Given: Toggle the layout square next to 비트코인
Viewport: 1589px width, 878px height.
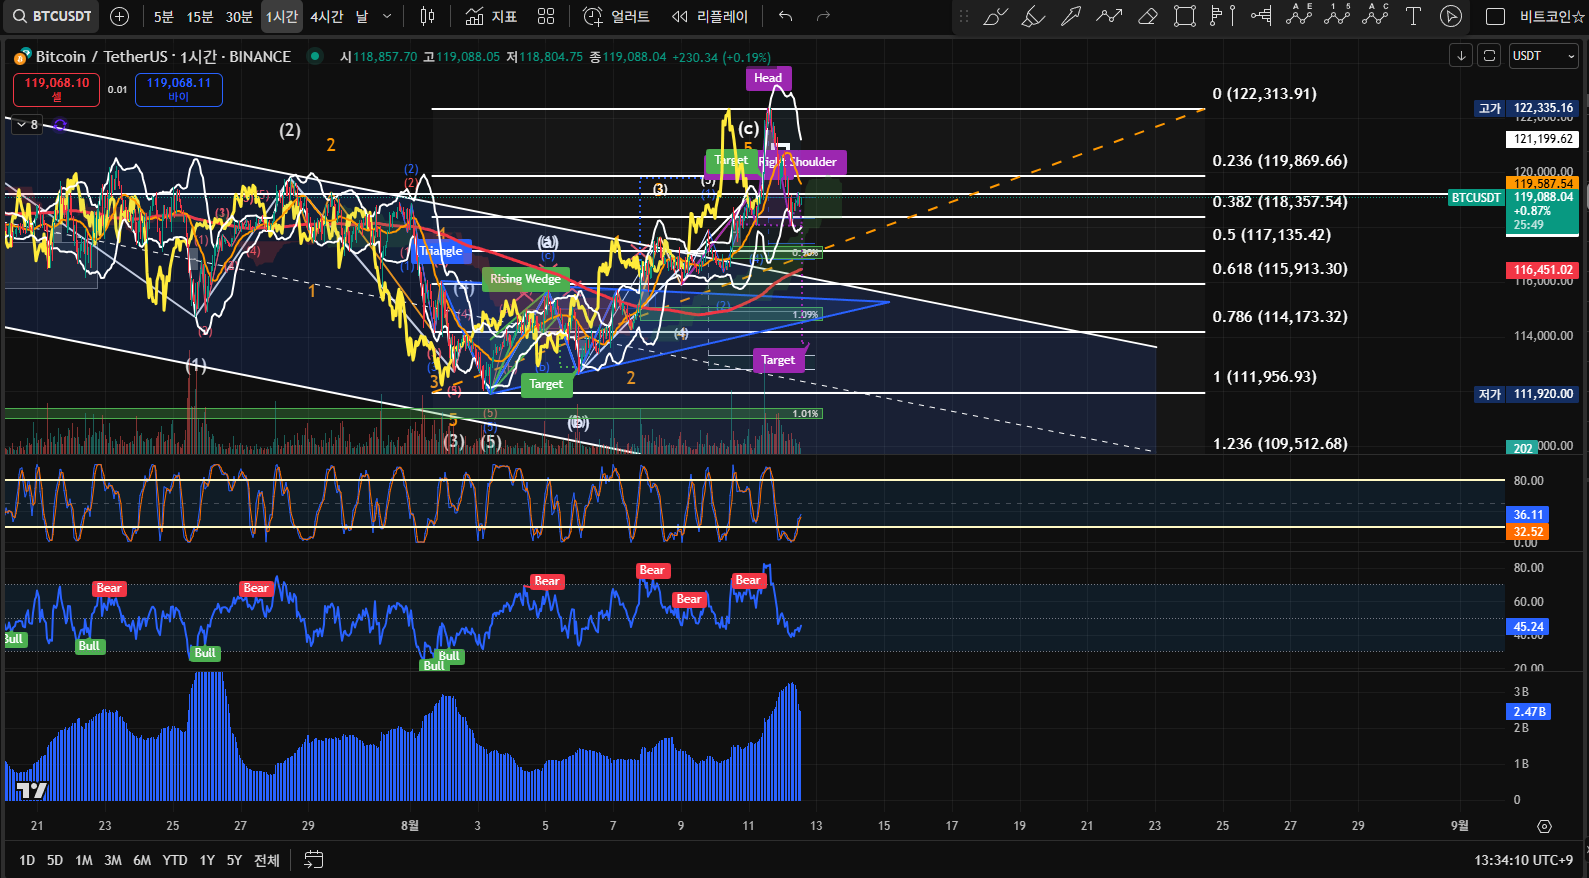Looking at the screenshot, I should pos(1495,16).
